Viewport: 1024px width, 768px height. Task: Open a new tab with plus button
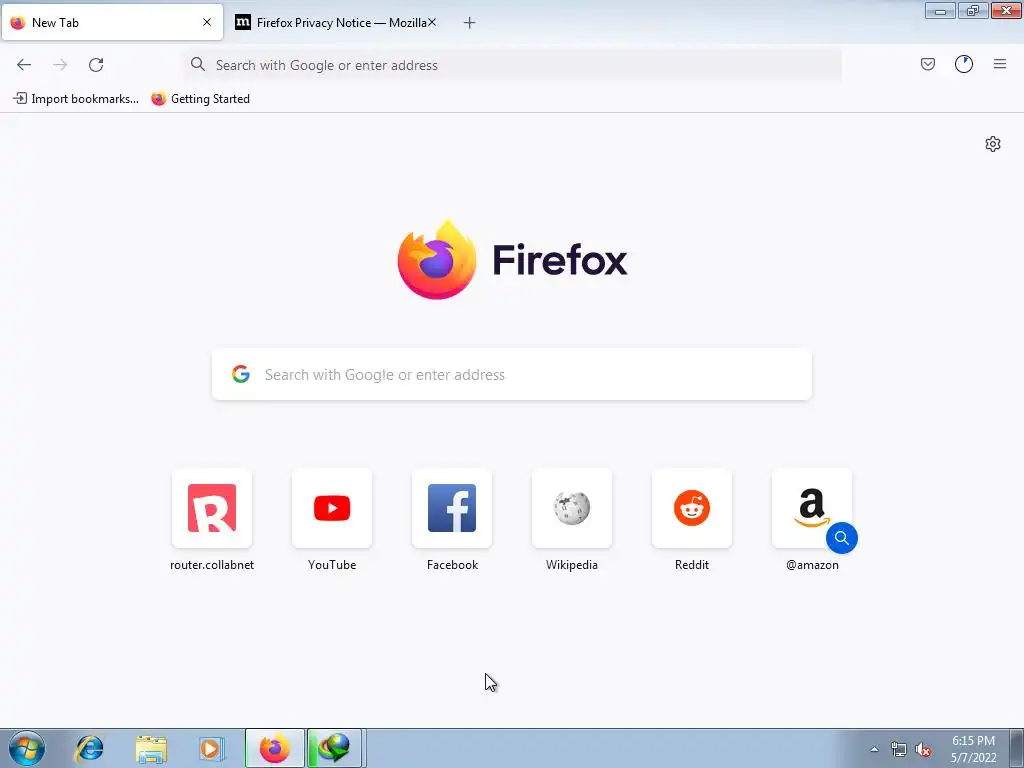pos(469,23)
